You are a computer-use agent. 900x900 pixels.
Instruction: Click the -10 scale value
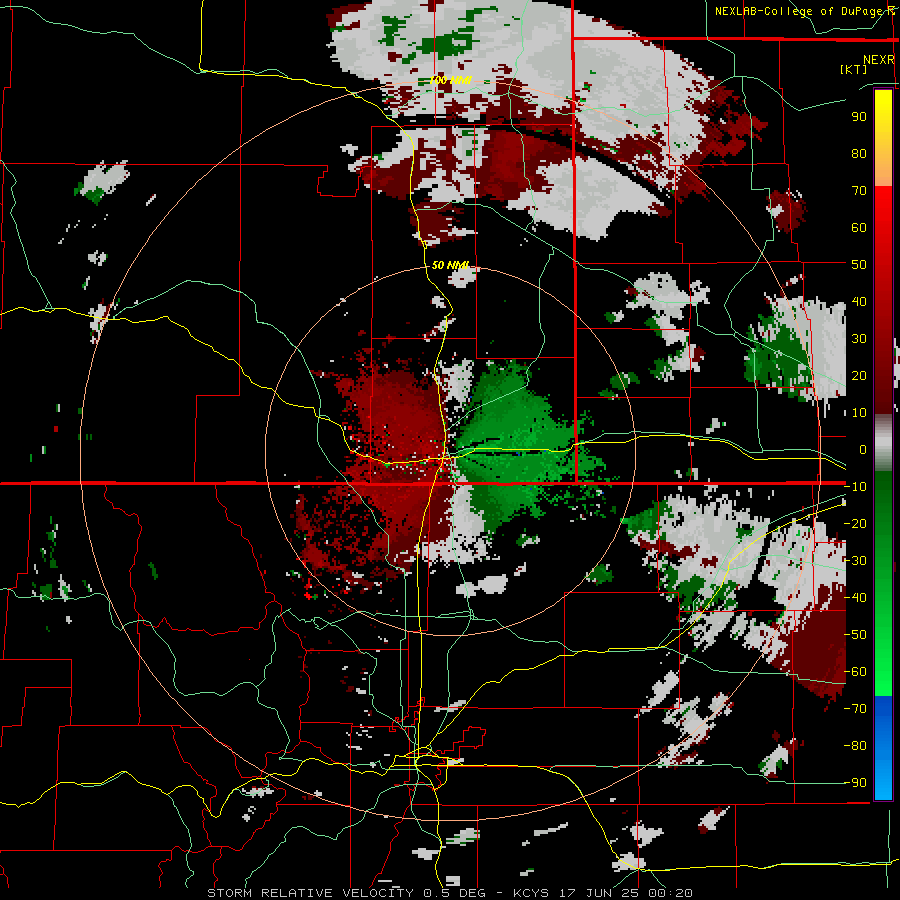pos(855,487)
